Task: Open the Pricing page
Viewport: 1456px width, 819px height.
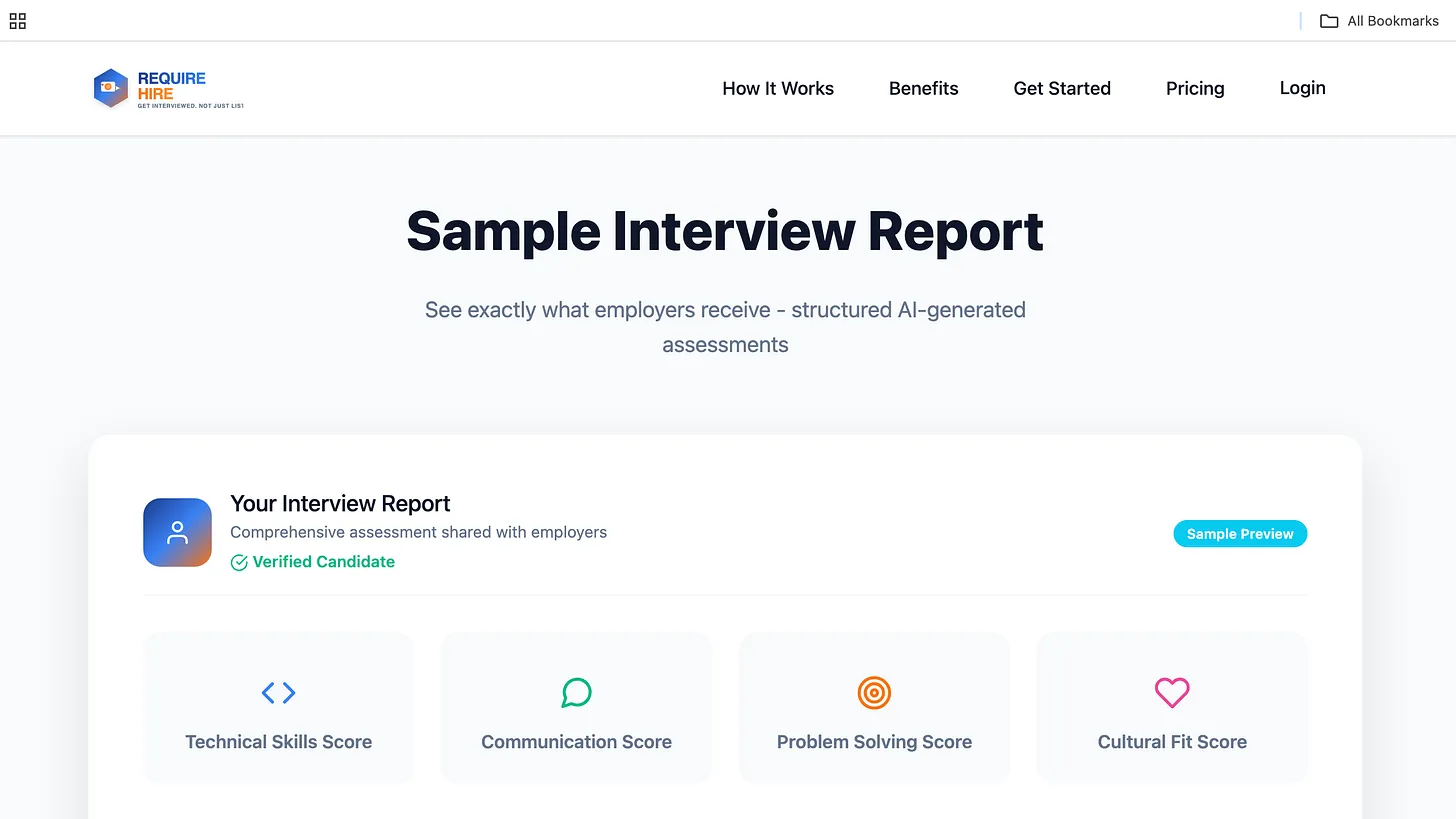Action: click(1195, 88)
